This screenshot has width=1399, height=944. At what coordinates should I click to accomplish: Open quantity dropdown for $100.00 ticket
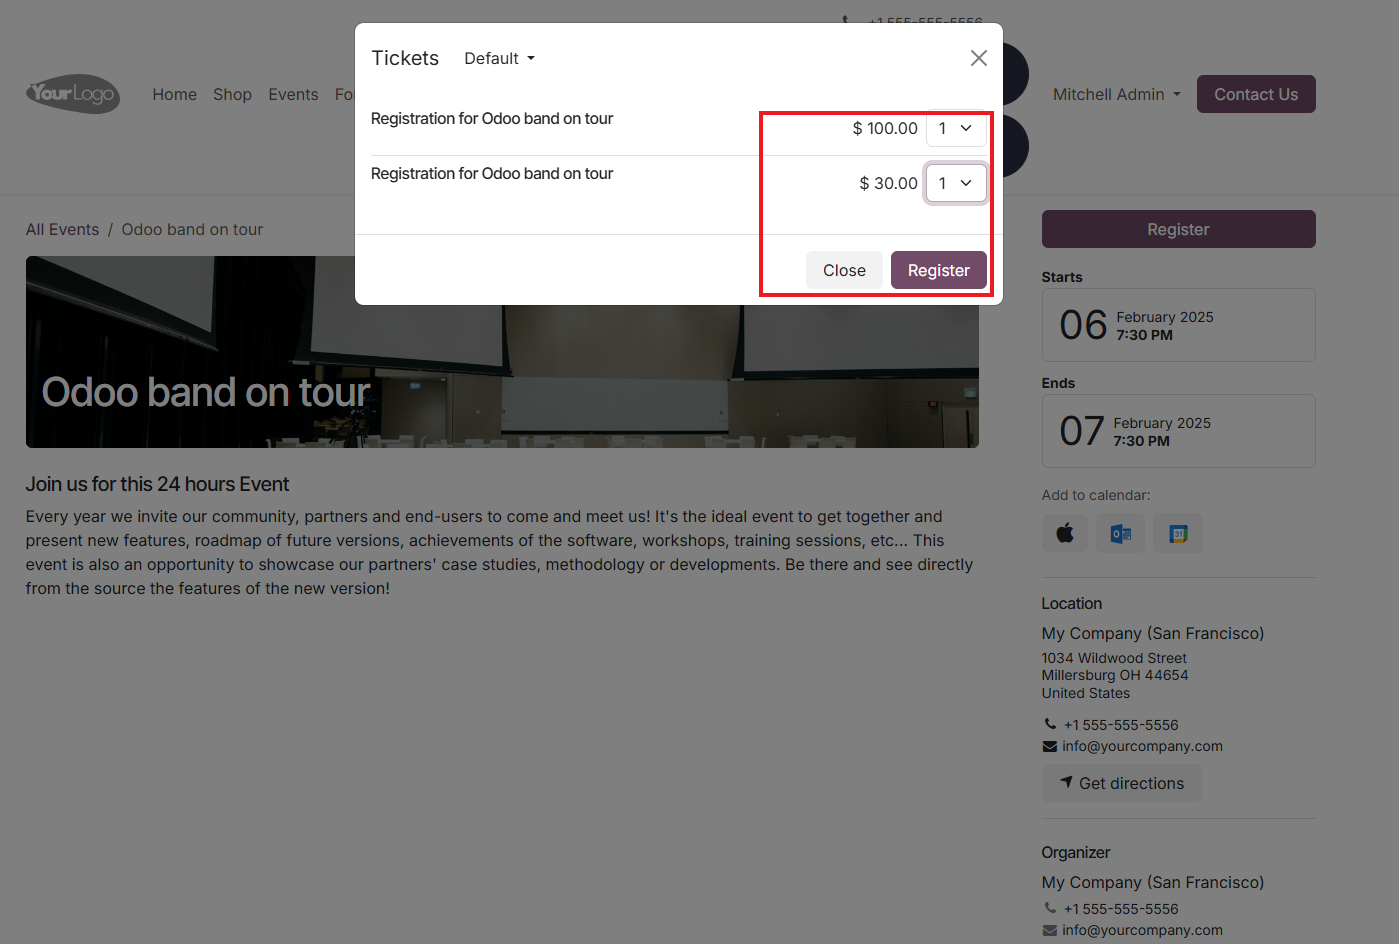pos(956,128)
